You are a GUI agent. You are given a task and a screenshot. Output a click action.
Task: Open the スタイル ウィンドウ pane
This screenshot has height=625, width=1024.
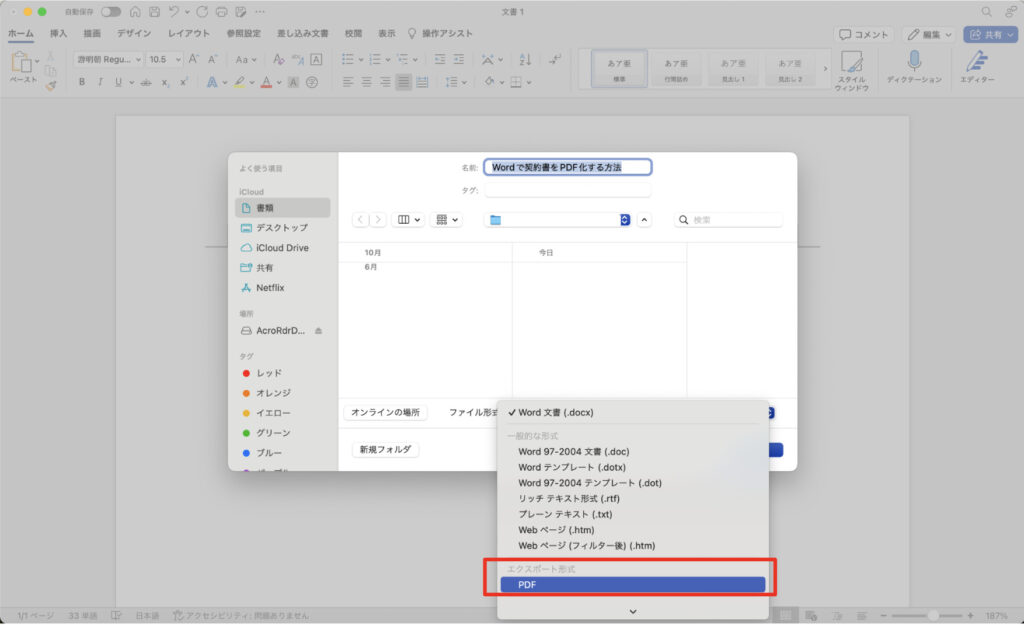852,70
